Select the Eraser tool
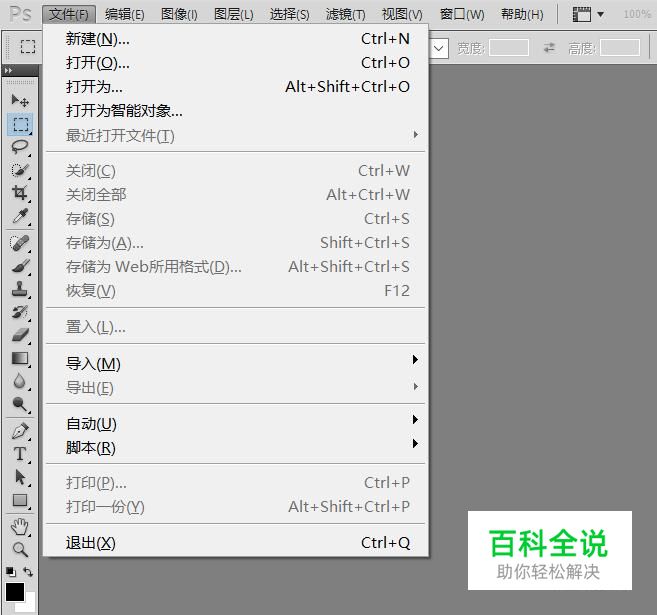Screen dimensions: 657x615 (20, 335)
